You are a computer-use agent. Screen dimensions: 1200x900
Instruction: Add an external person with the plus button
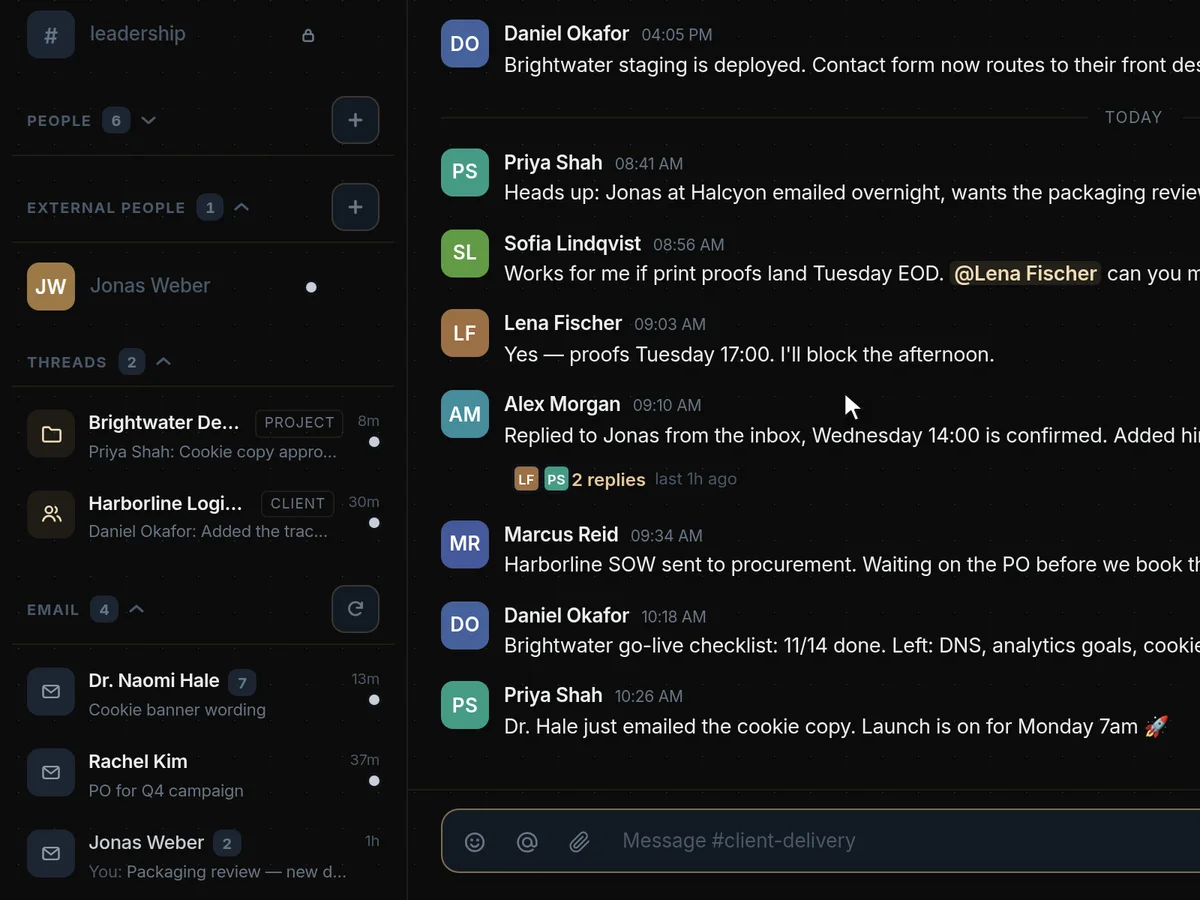[355, 207]
